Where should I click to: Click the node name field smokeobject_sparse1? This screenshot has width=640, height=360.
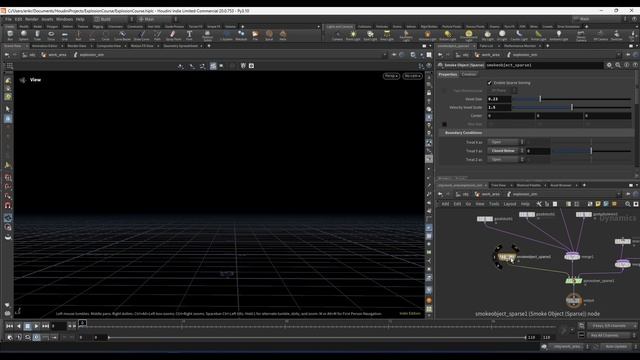544,65
